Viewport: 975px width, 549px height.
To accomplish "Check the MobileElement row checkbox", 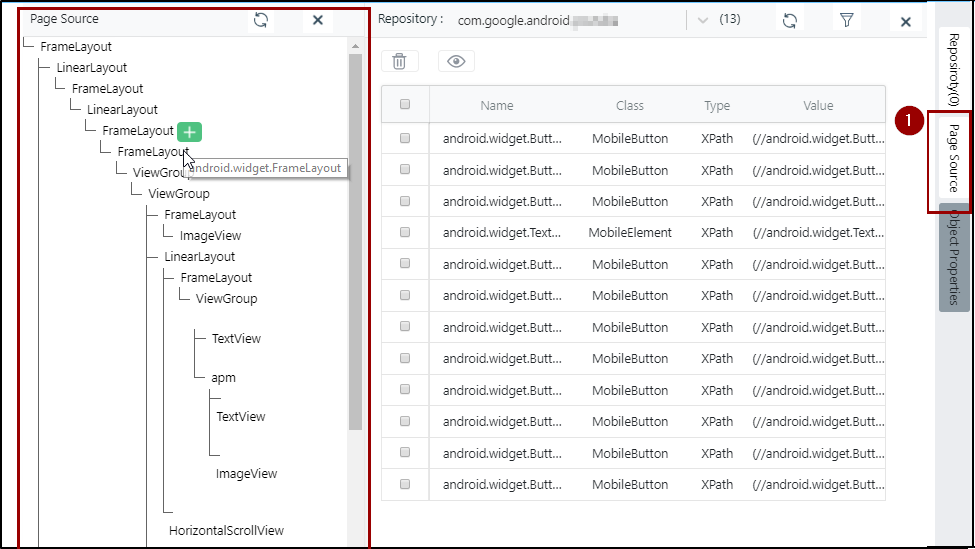I will click(x=405, y=233).
